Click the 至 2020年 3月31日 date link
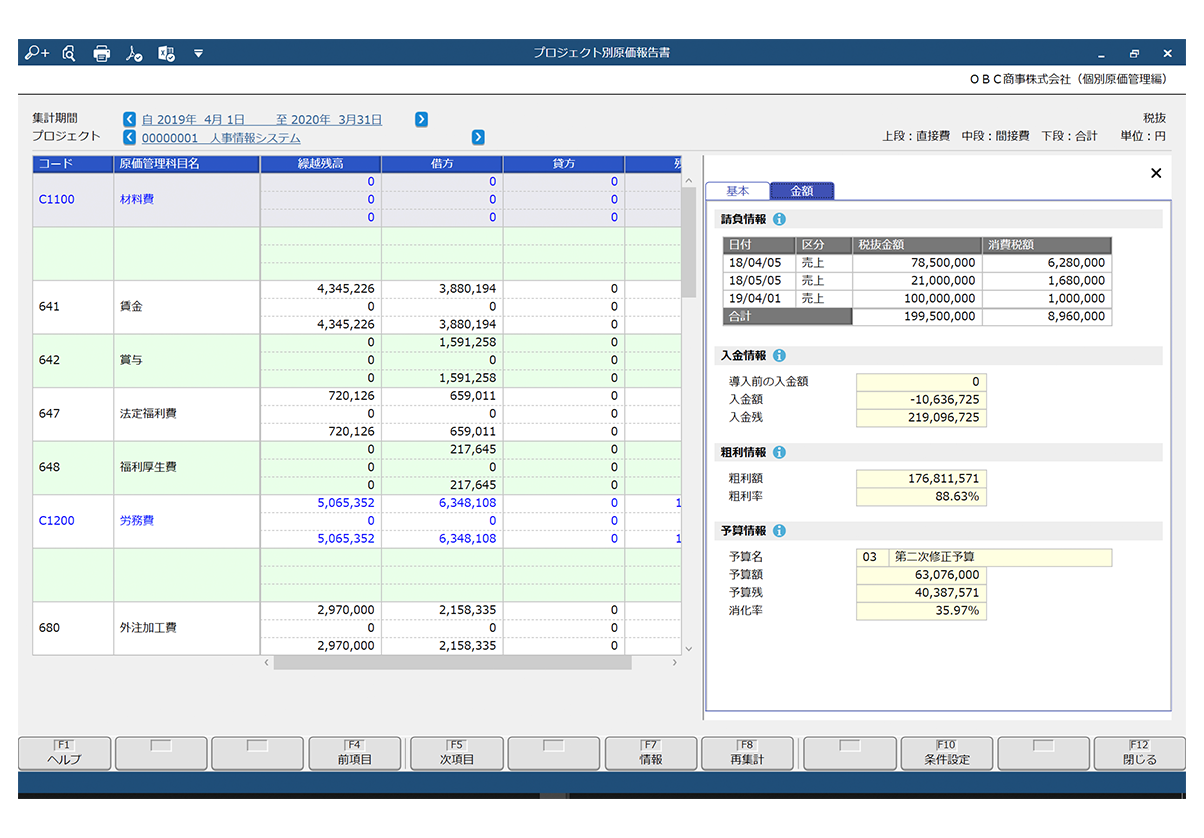1204x838 pixels. click(x=329, y=119)
